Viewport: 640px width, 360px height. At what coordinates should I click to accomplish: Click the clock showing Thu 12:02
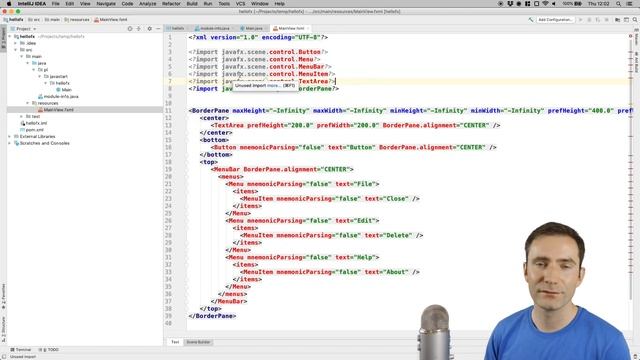598,4
